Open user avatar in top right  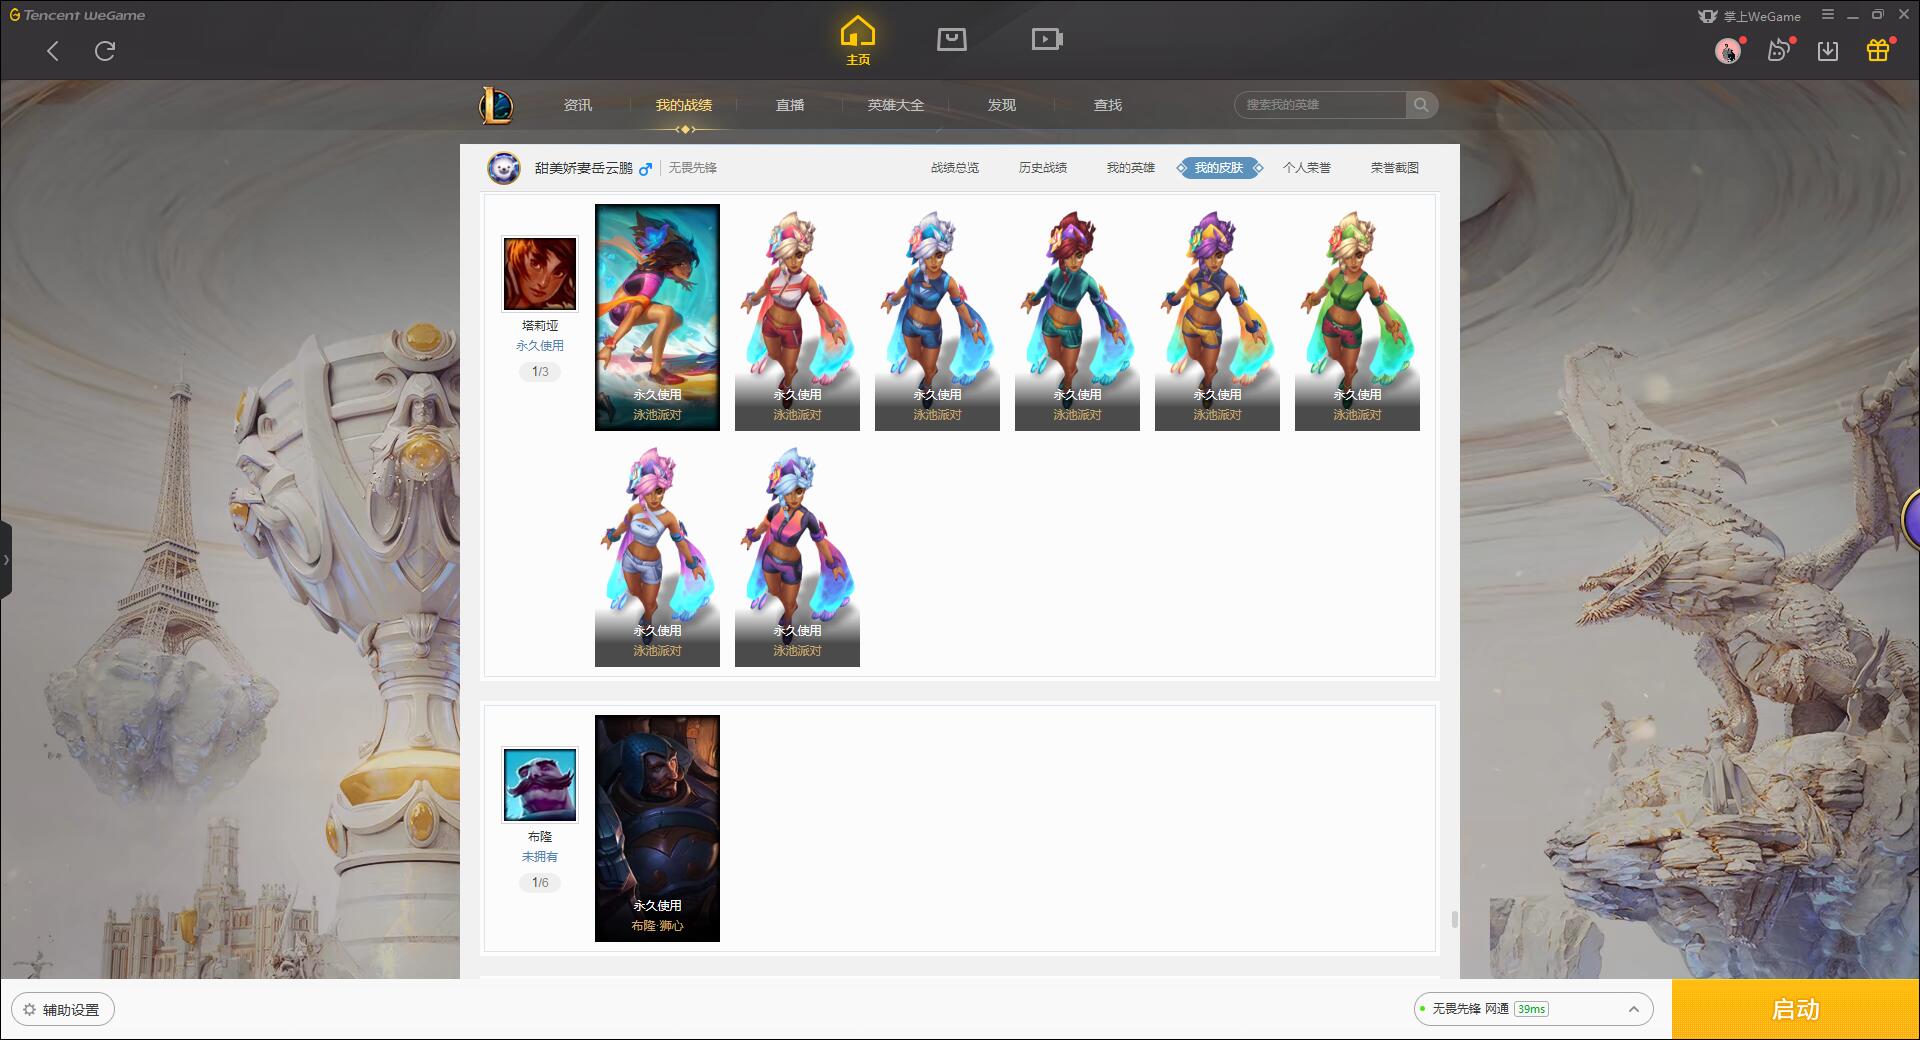click(x=1727, y=51)
